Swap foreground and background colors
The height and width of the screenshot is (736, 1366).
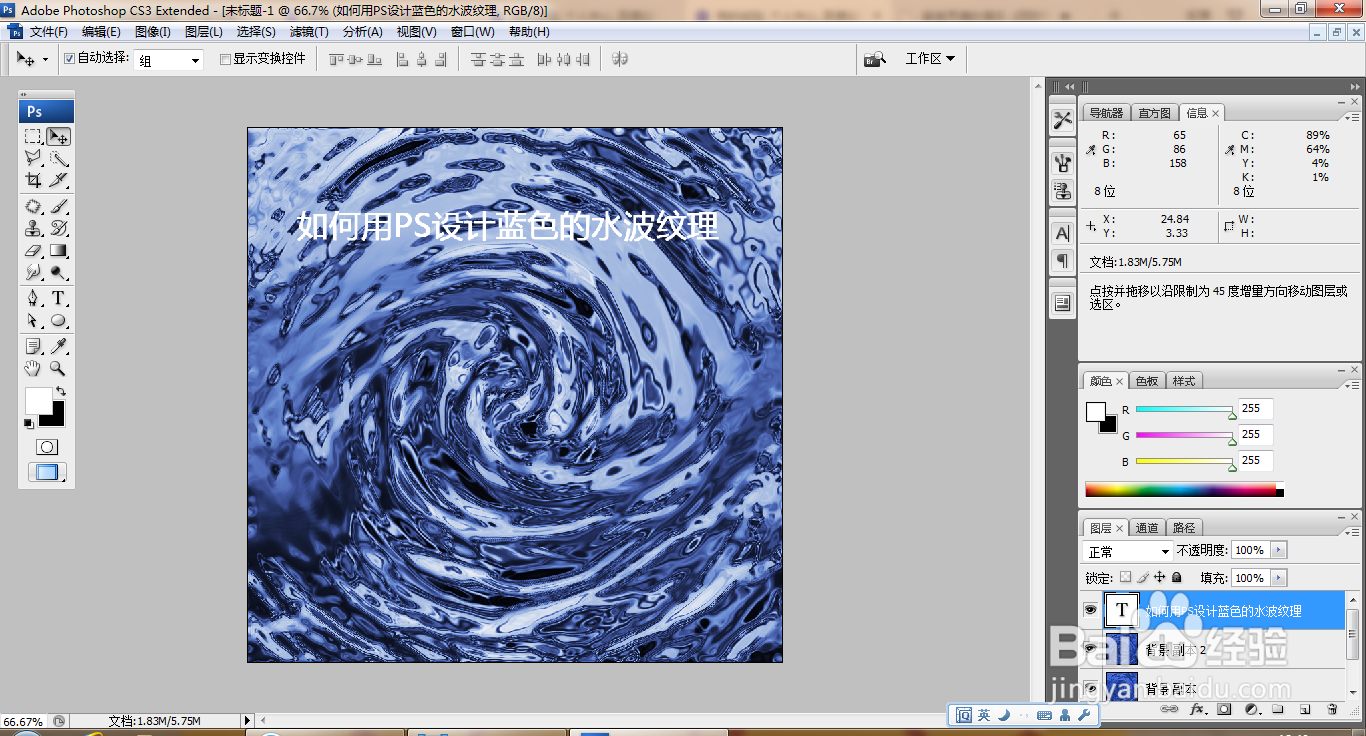coord(60,391)
